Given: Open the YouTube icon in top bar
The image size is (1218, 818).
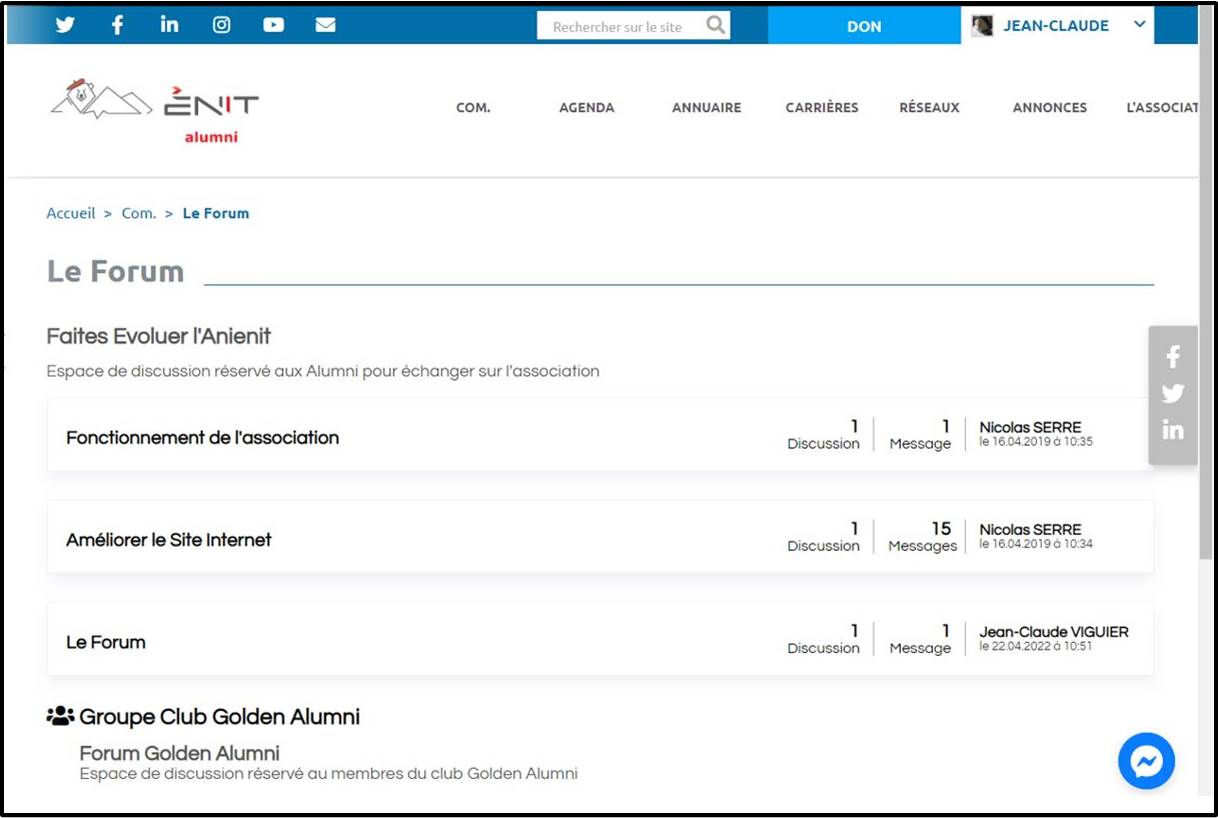Looking at the screenshot, I should 273,25.
